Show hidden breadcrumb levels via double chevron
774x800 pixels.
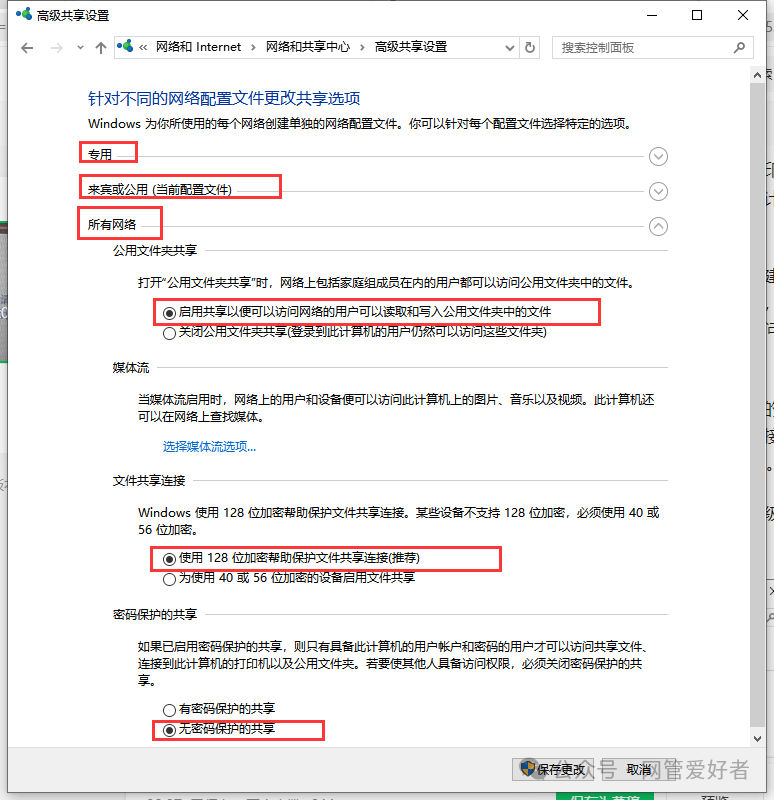(143, 47)
